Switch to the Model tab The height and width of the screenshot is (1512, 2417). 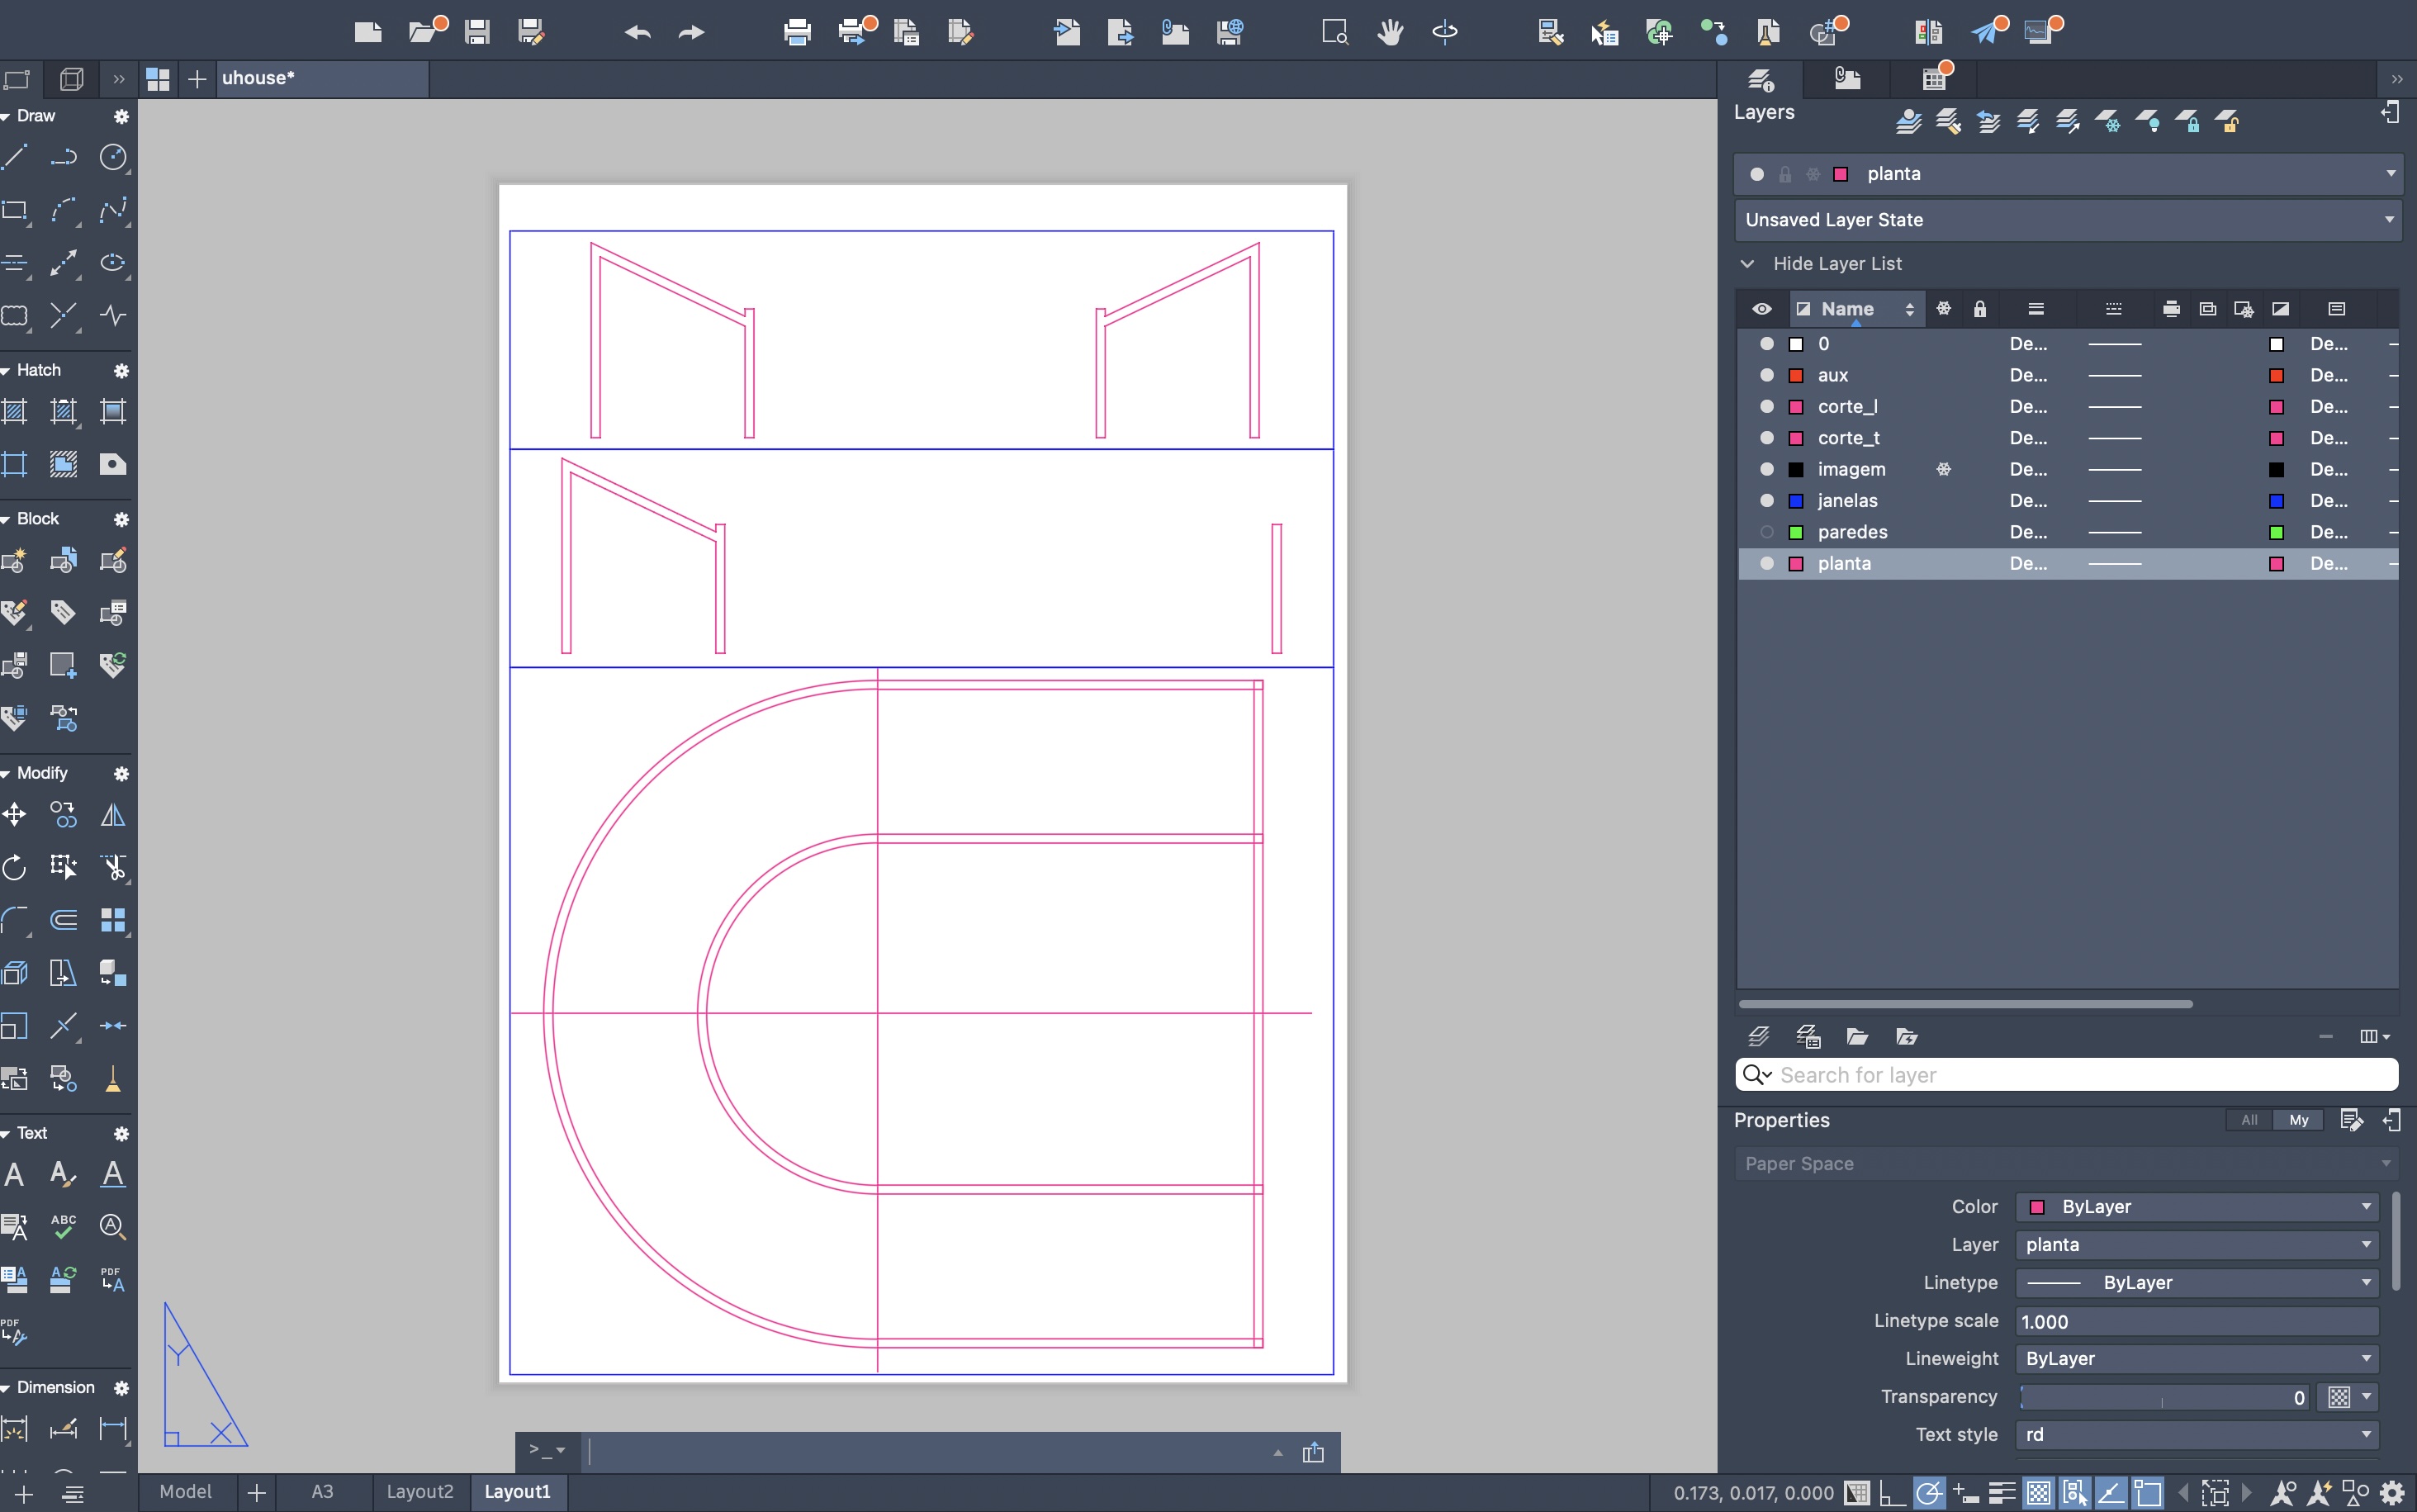tap(185, 1492)
